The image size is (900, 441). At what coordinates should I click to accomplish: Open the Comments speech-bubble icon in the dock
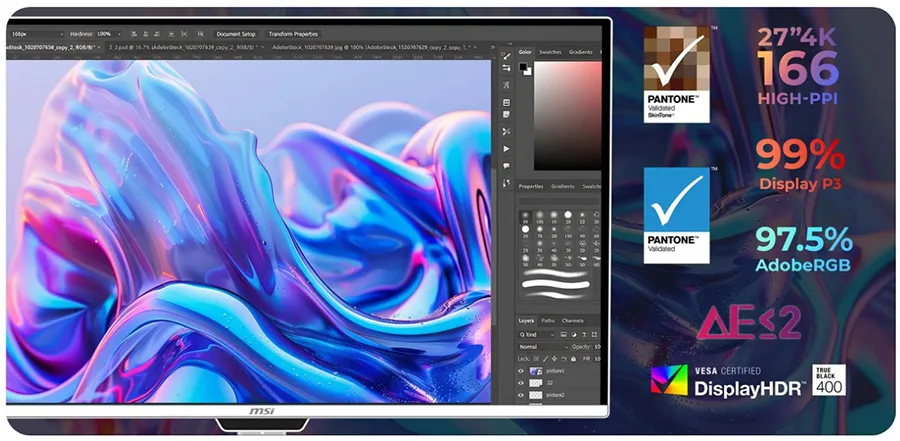point(506,166)
